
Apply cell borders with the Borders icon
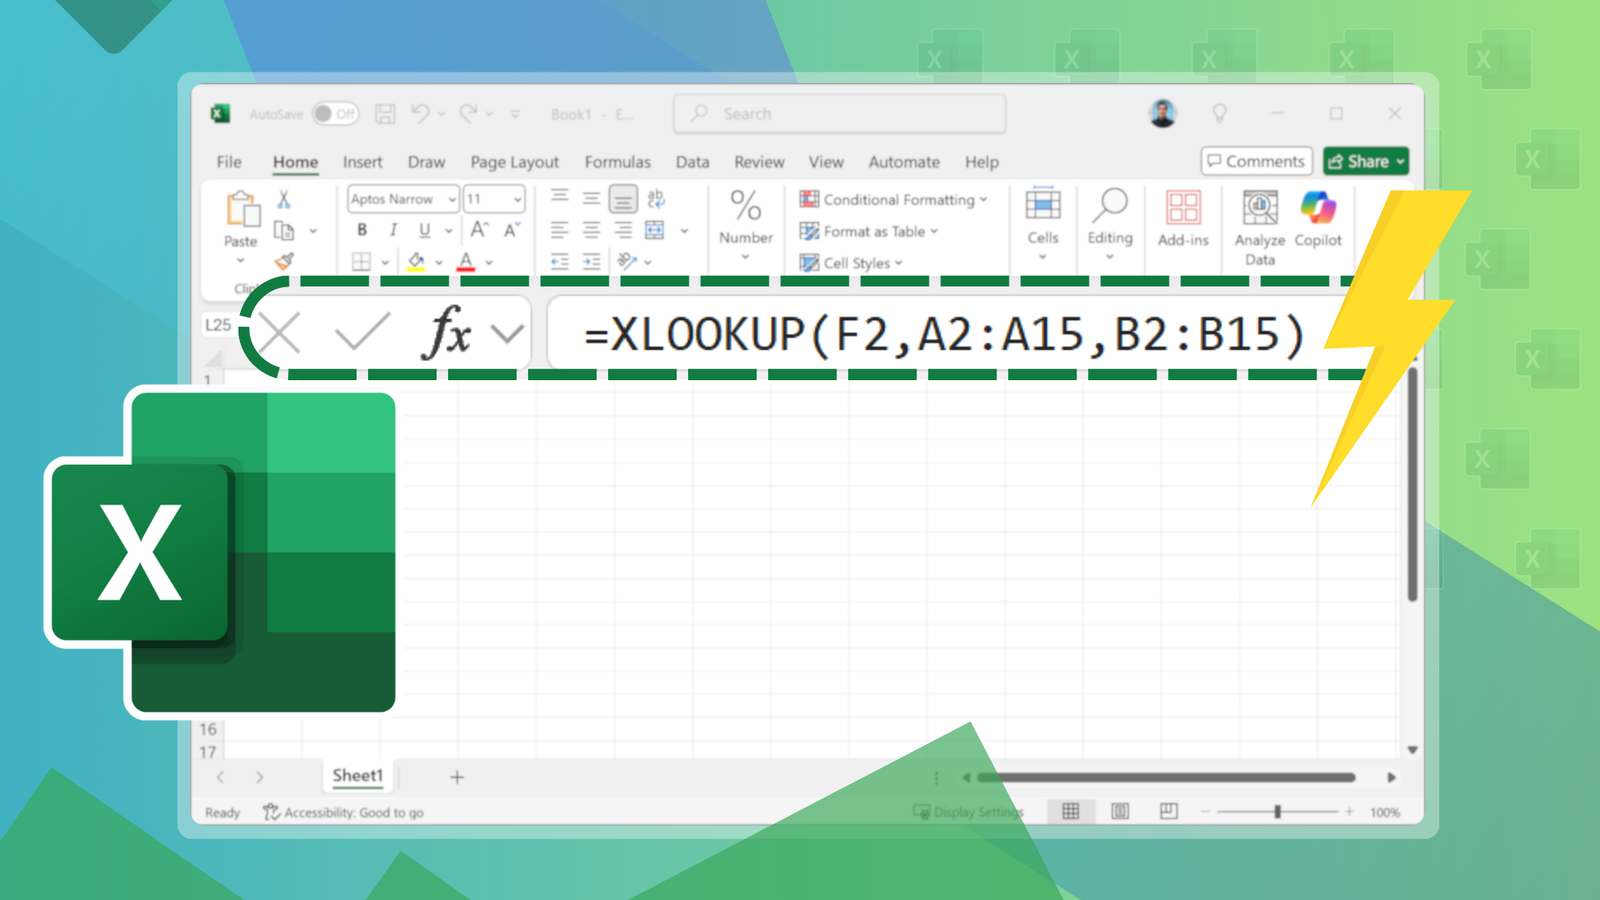362,262
